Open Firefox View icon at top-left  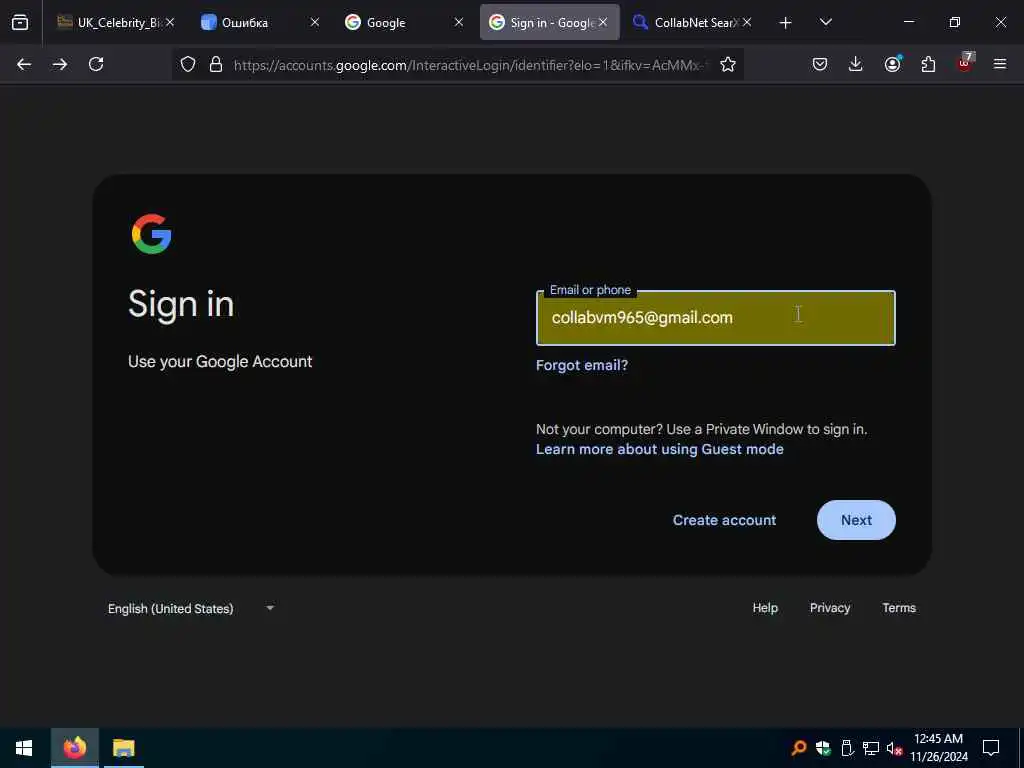pos(20,22)
